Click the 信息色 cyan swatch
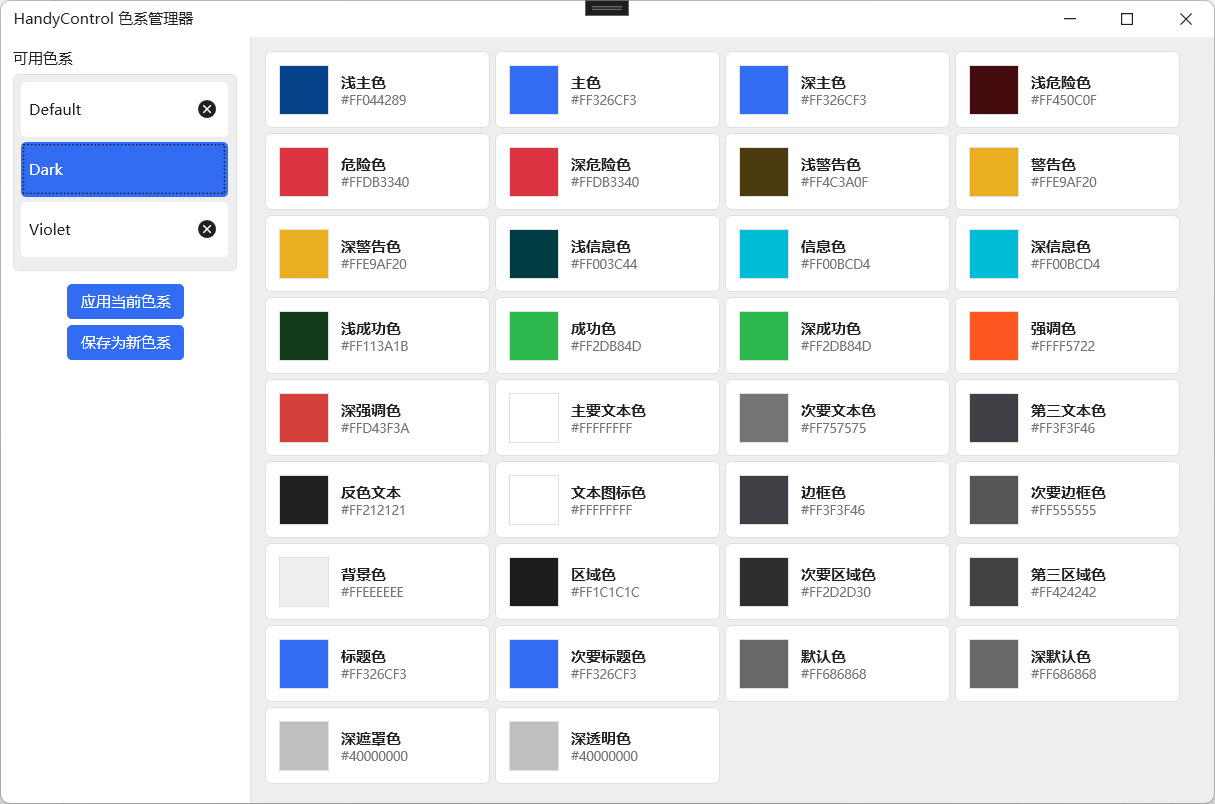 point(763,253)
